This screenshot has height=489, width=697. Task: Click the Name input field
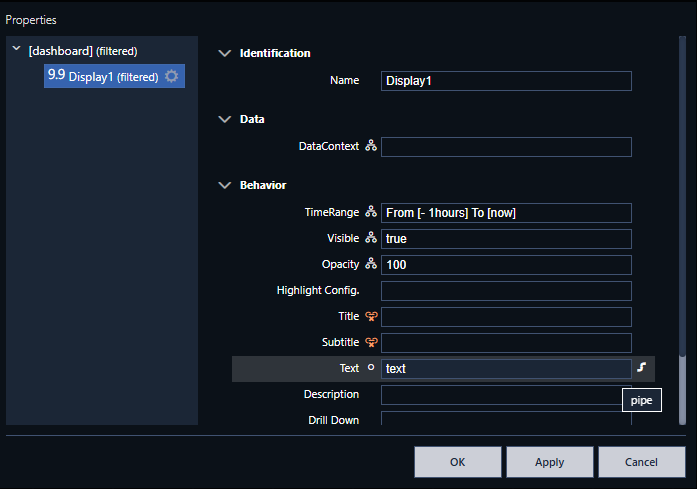(506, 81)
